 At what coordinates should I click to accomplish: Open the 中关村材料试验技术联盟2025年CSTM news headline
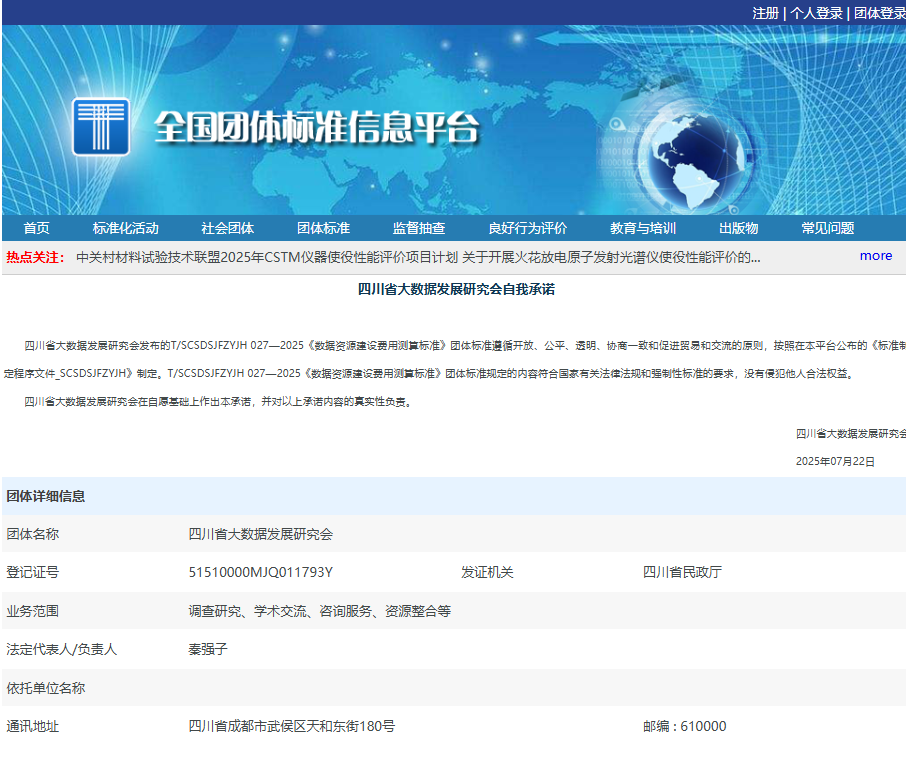tap(267, 257)
